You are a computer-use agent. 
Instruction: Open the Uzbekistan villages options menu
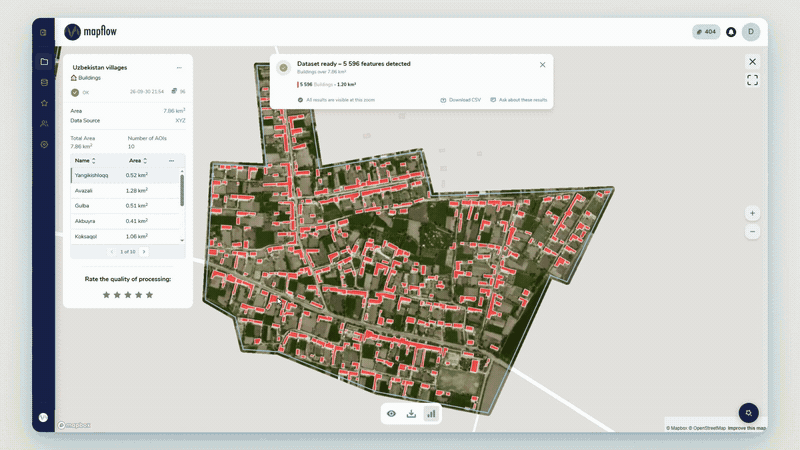179,68
